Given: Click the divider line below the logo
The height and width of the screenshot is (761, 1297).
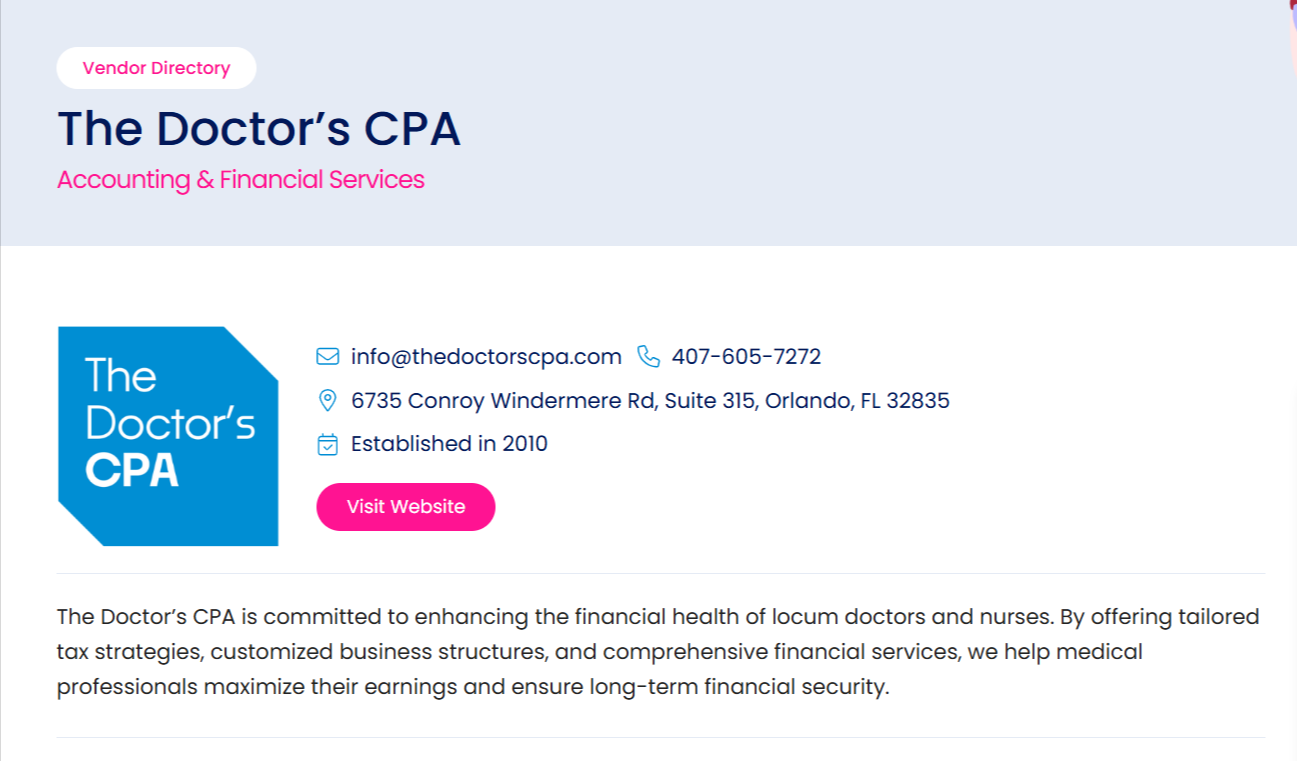Looking at the screenshot, I should point(660,573).
